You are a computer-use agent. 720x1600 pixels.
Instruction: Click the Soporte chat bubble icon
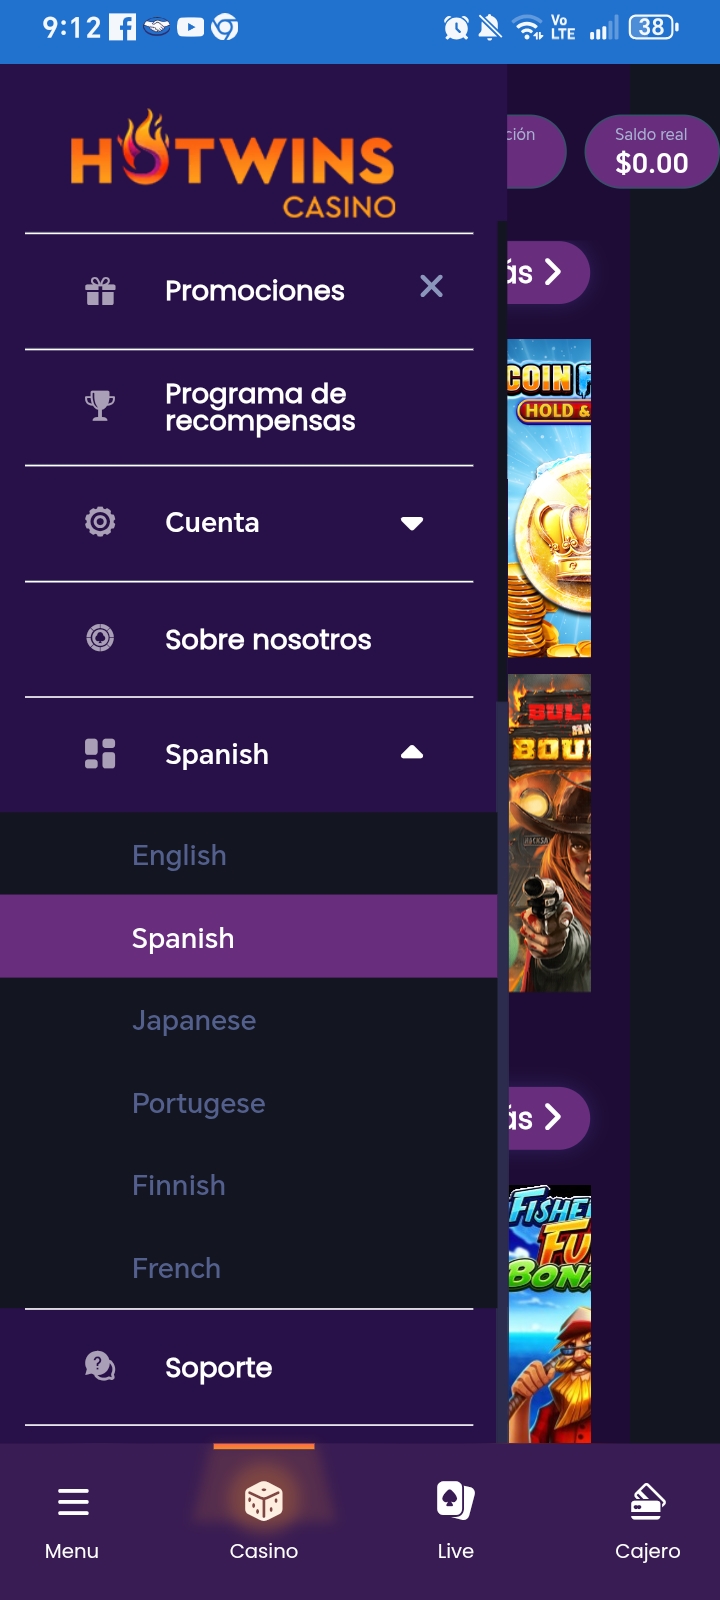100,1366
